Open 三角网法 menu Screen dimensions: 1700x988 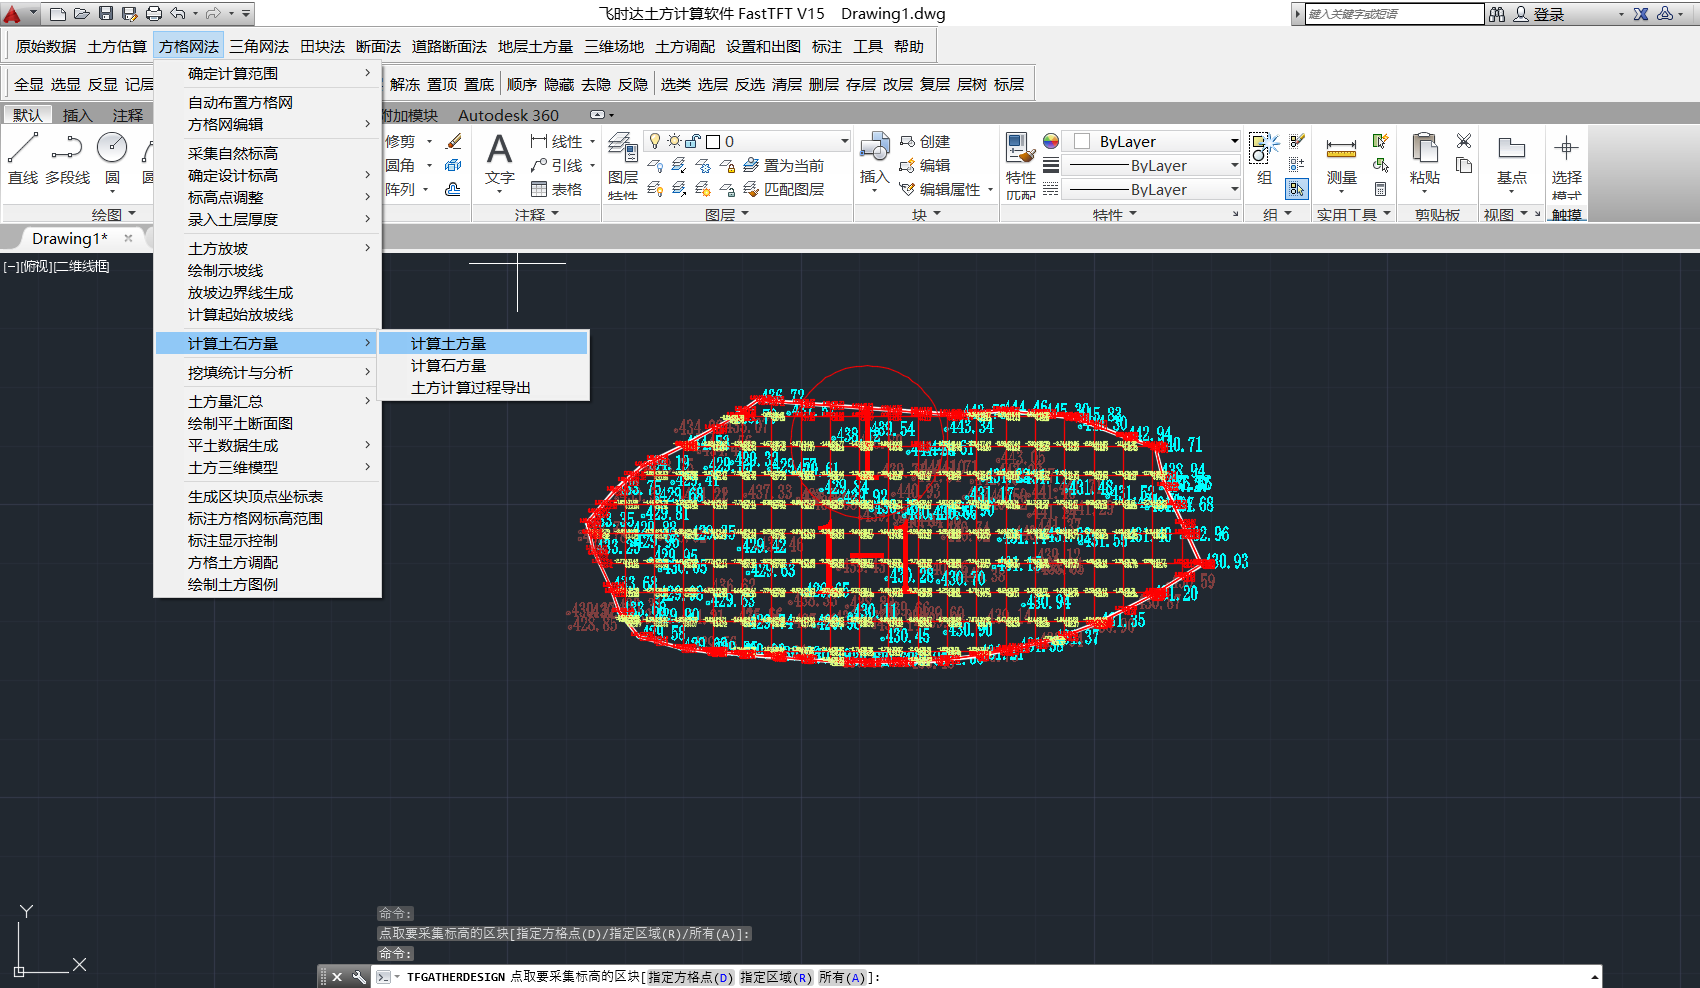point(259,46)
